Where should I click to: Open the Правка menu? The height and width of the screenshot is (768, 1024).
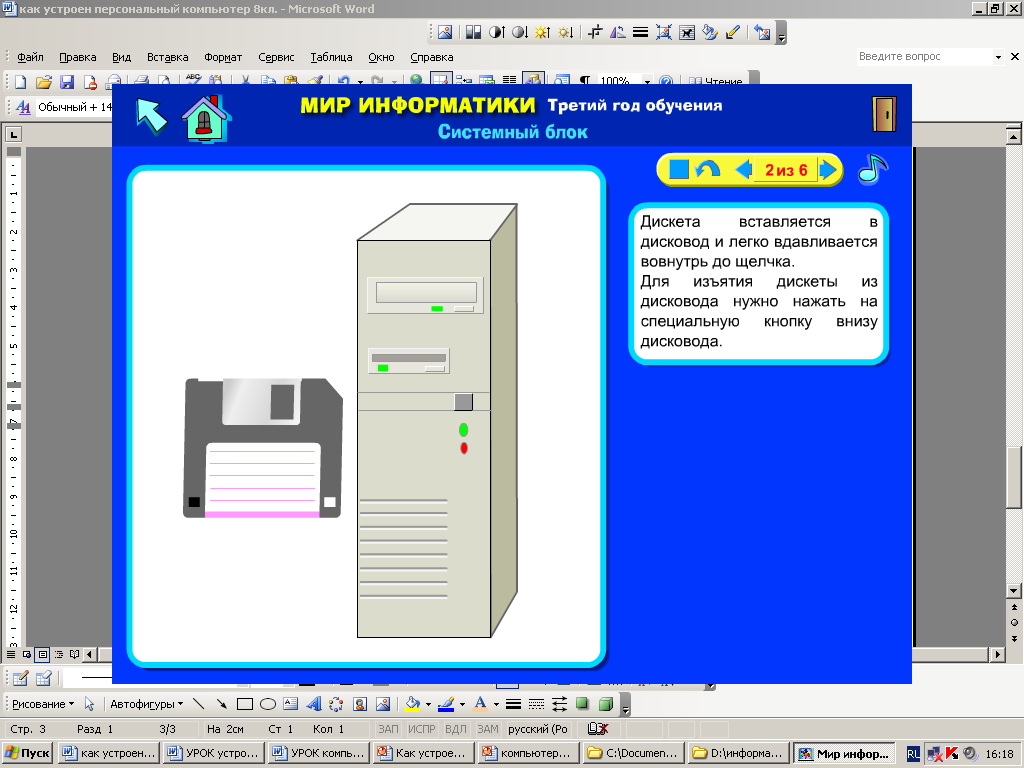[78, 57]
